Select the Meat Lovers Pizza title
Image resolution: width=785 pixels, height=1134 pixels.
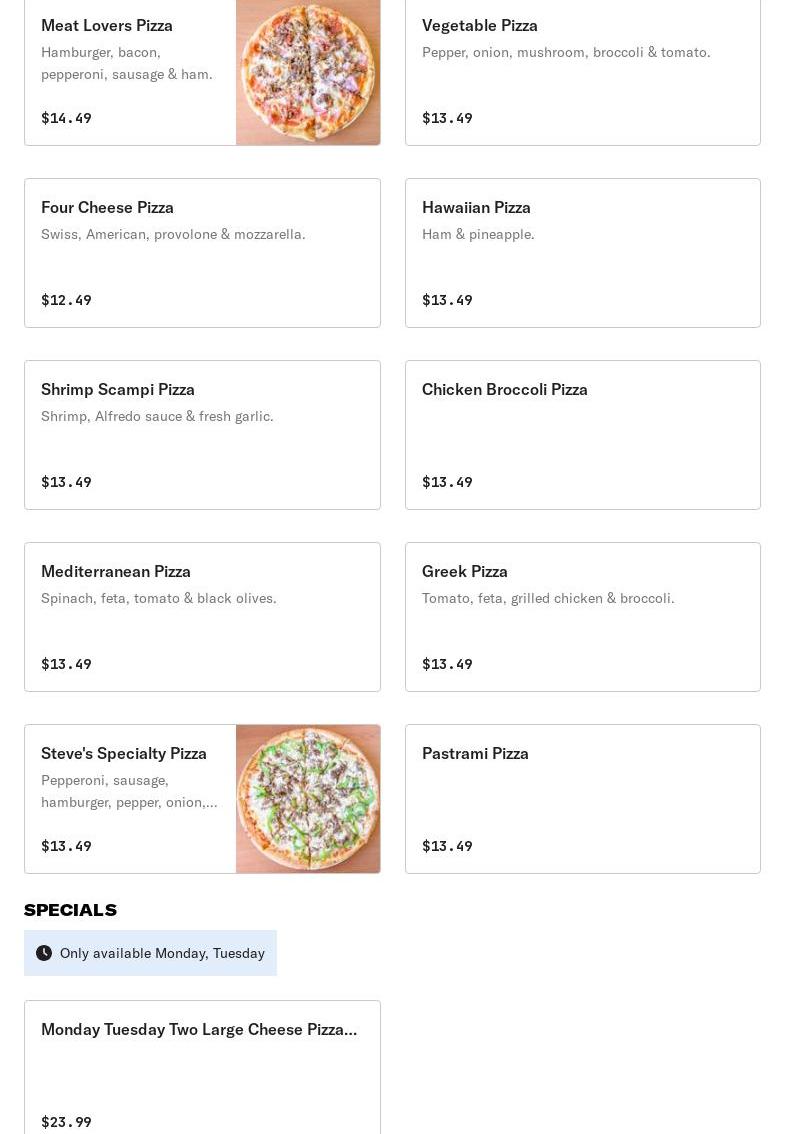coord(107,25)
